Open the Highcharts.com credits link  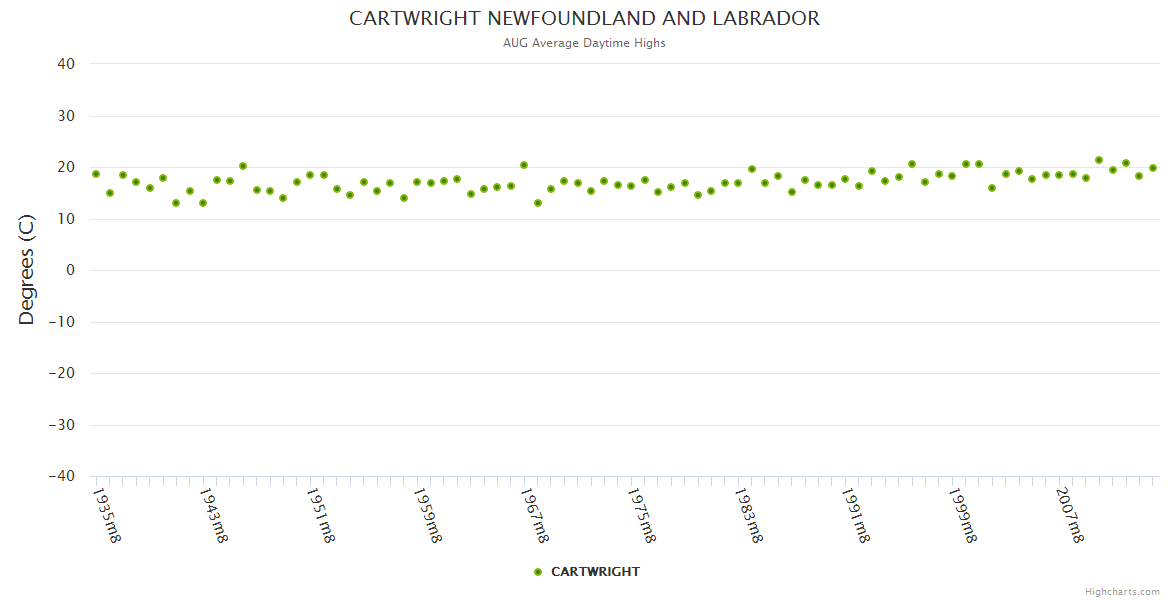(1122, 591)
